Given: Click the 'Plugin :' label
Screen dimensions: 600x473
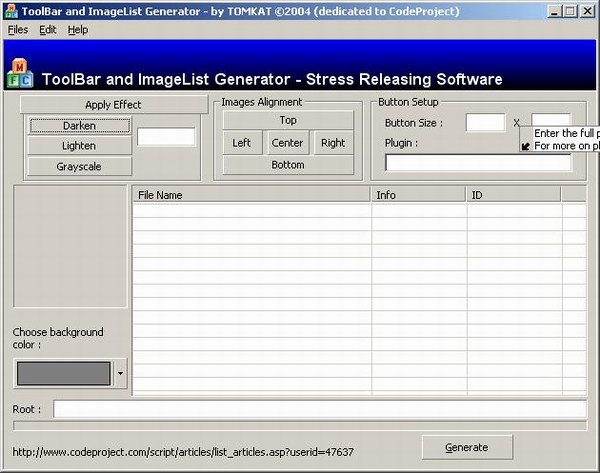Looking at the screenshot, I should click(401, 143).
